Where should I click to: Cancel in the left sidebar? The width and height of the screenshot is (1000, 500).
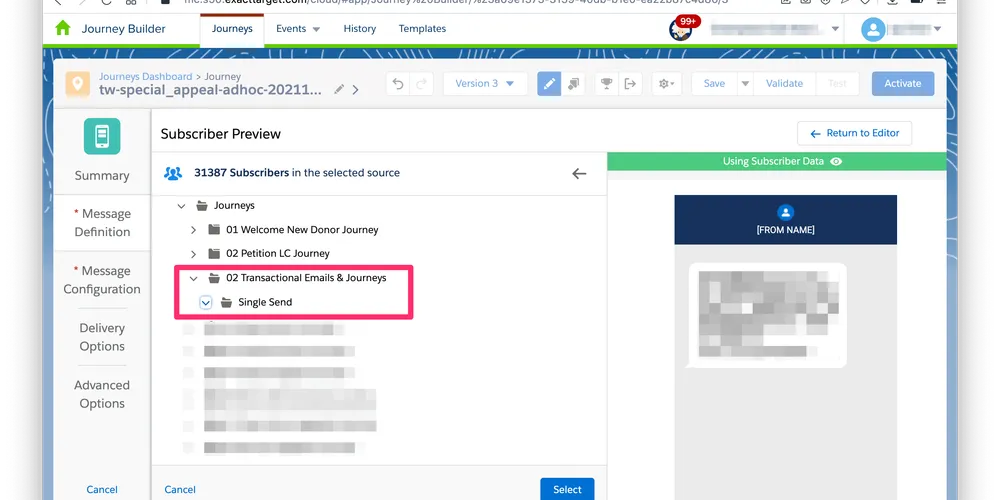pyautogui.click(x=102, y=490)
